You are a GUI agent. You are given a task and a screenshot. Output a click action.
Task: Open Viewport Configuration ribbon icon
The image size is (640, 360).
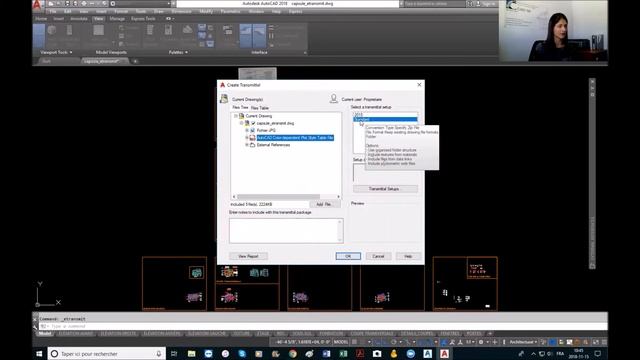click(98, 30)
